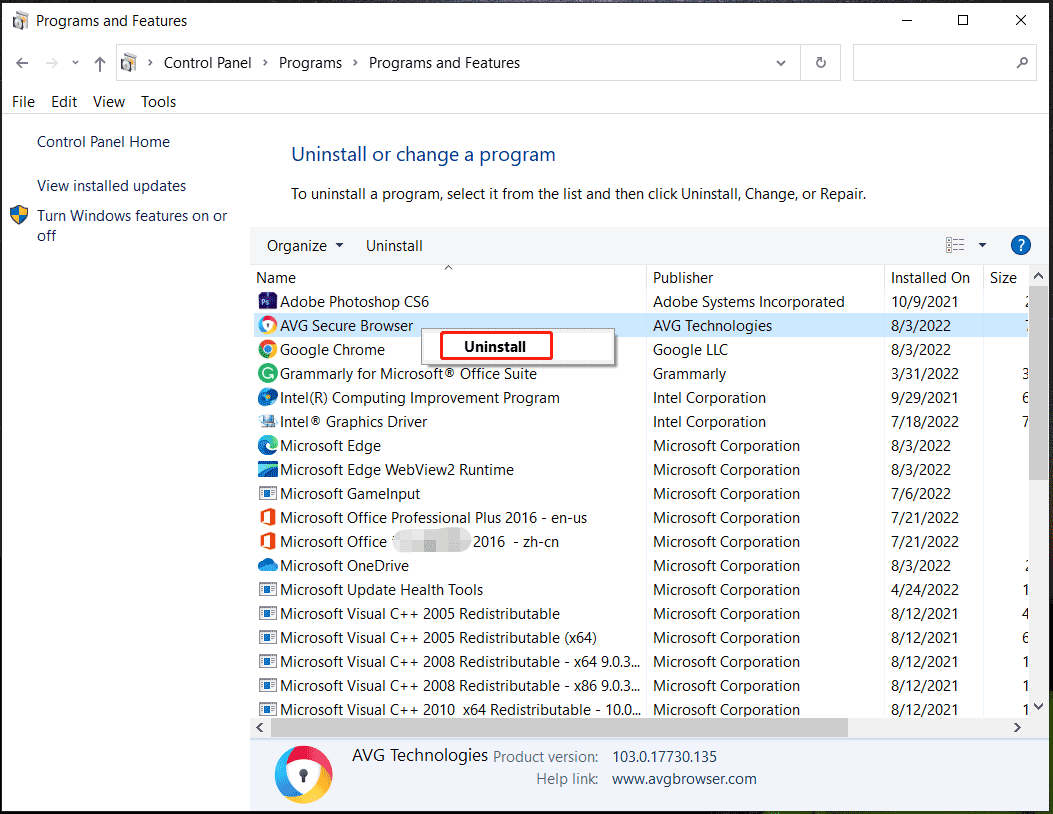Open View installed updates link
Viewport: 1053px width, 814px height.
point(111,185)
